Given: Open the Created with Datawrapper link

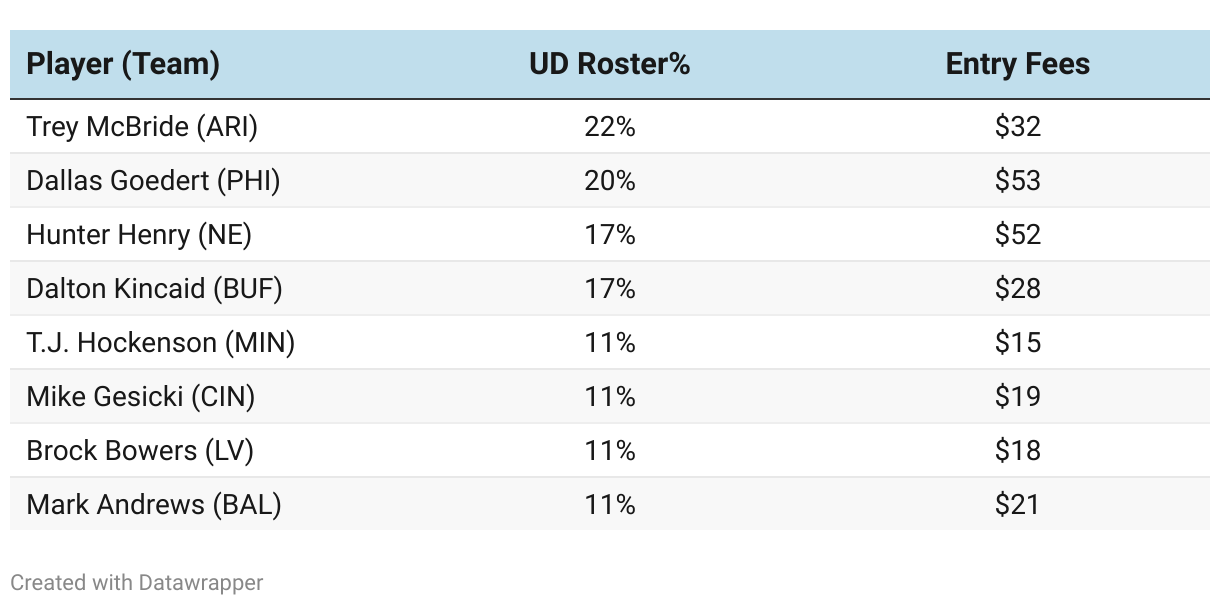Looking at the screenshot, I should coord(137,582).
